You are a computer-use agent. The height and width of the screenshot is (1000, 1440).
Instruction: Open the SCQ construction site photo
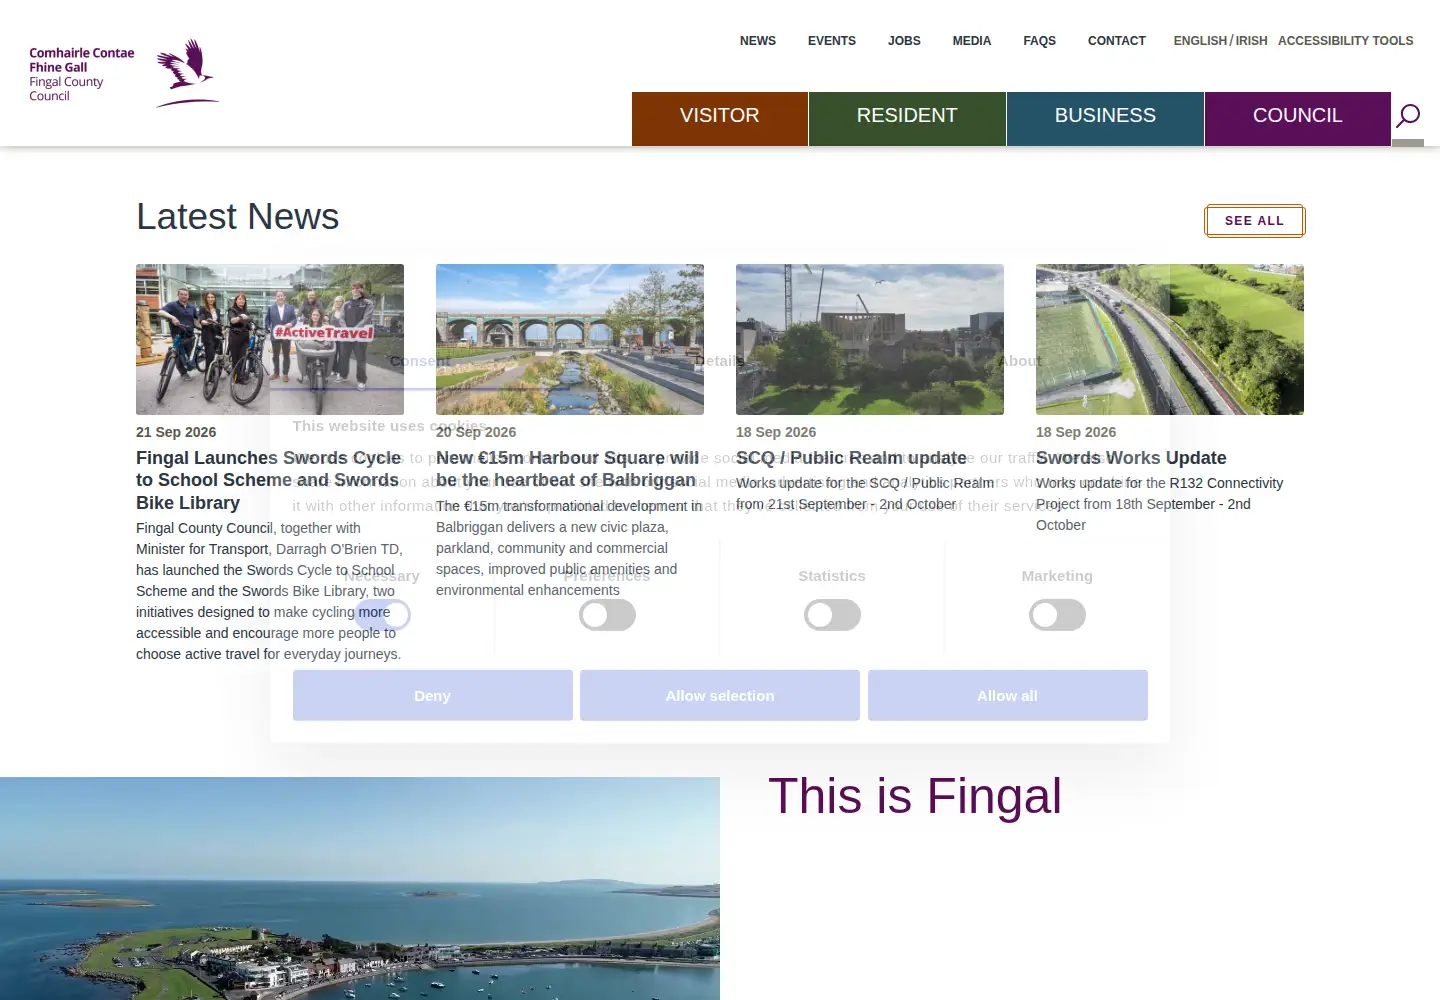click(x=870, y=339)
